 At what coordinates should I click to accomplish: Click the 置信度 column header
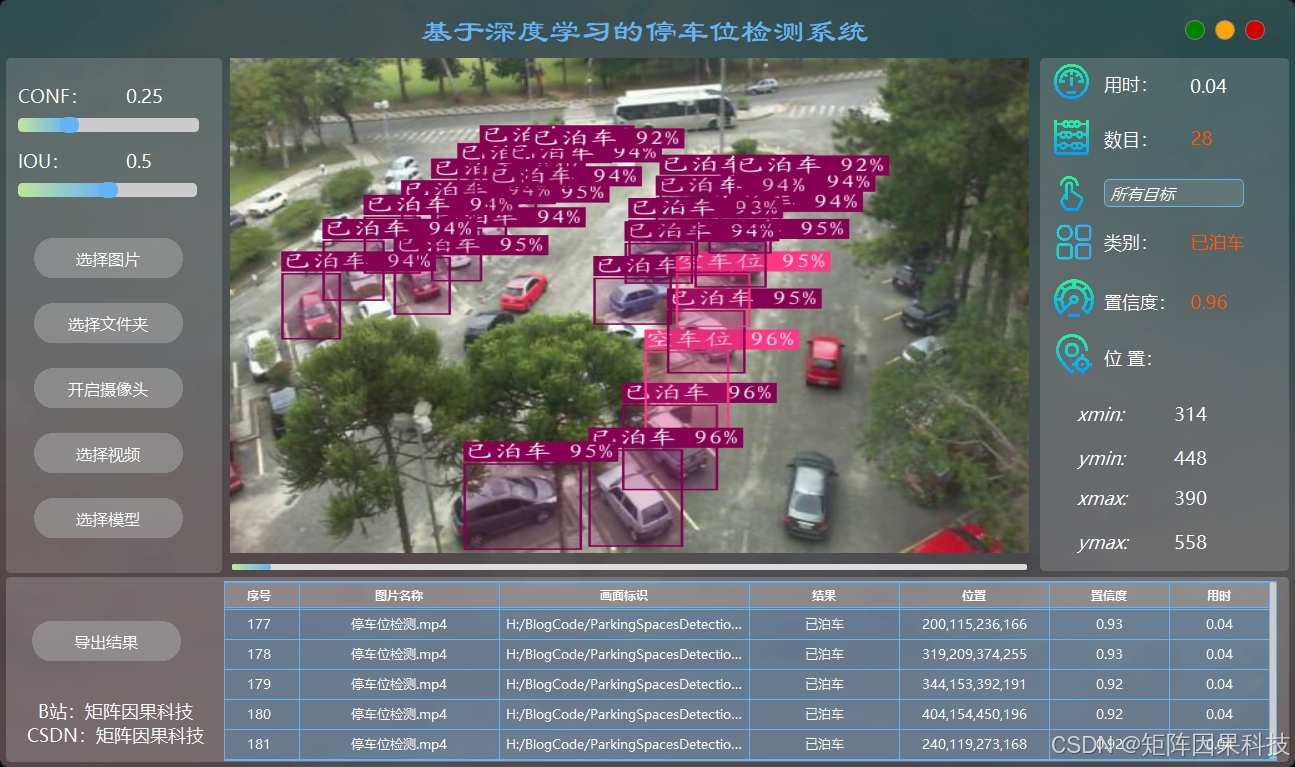[1109, 595]
